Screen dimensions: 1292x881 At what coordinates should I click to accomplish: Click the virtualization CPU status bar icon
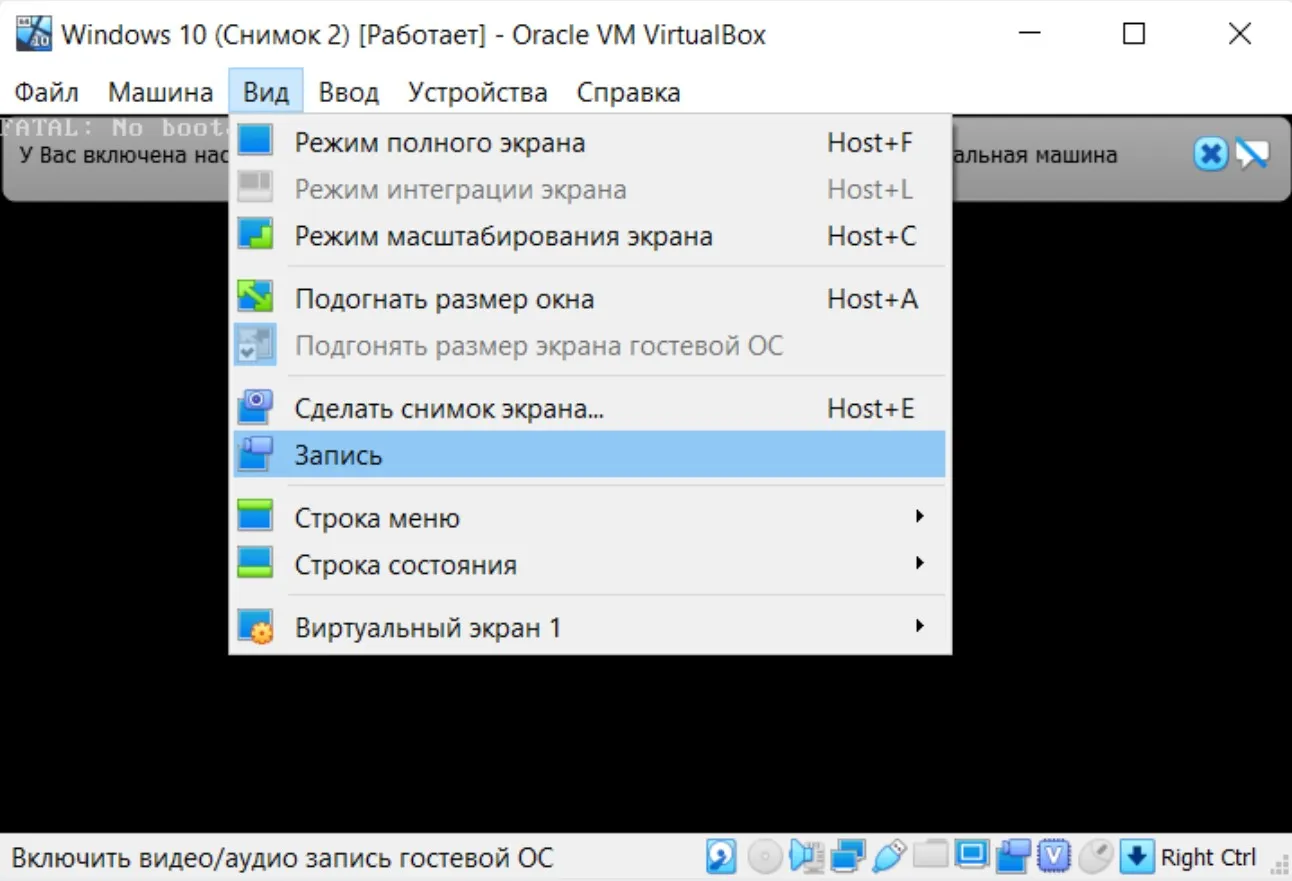tap(1055, 856)
